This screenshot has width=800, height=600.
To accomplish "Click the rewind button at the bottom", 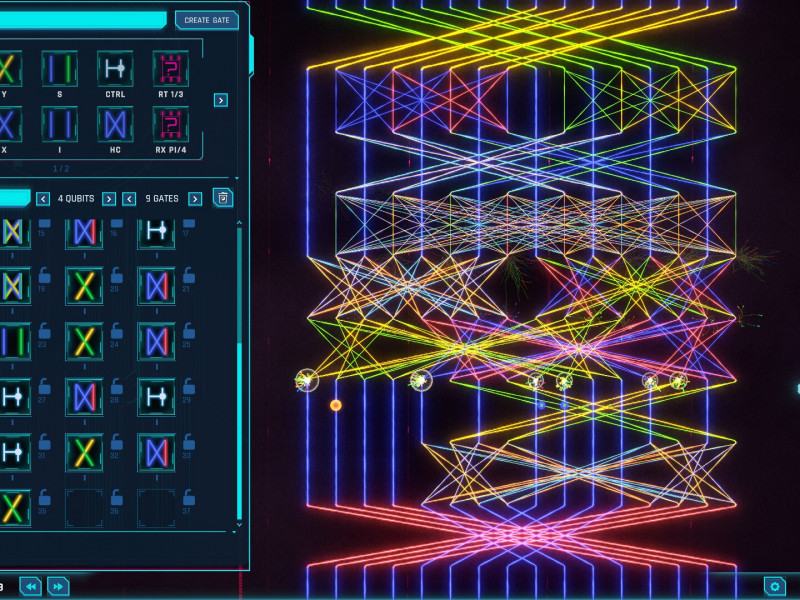I will tap(31, 586).
